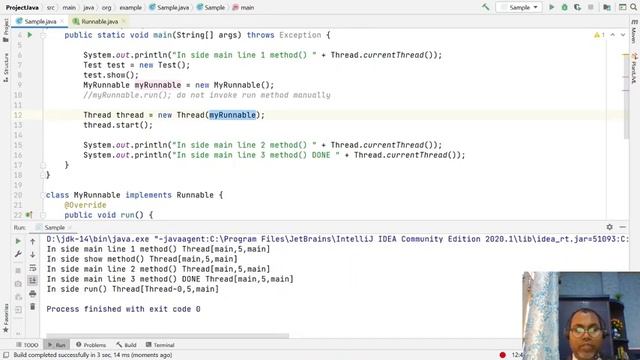Open the Sample run configuration dropdown

click(x=519, y=7)
